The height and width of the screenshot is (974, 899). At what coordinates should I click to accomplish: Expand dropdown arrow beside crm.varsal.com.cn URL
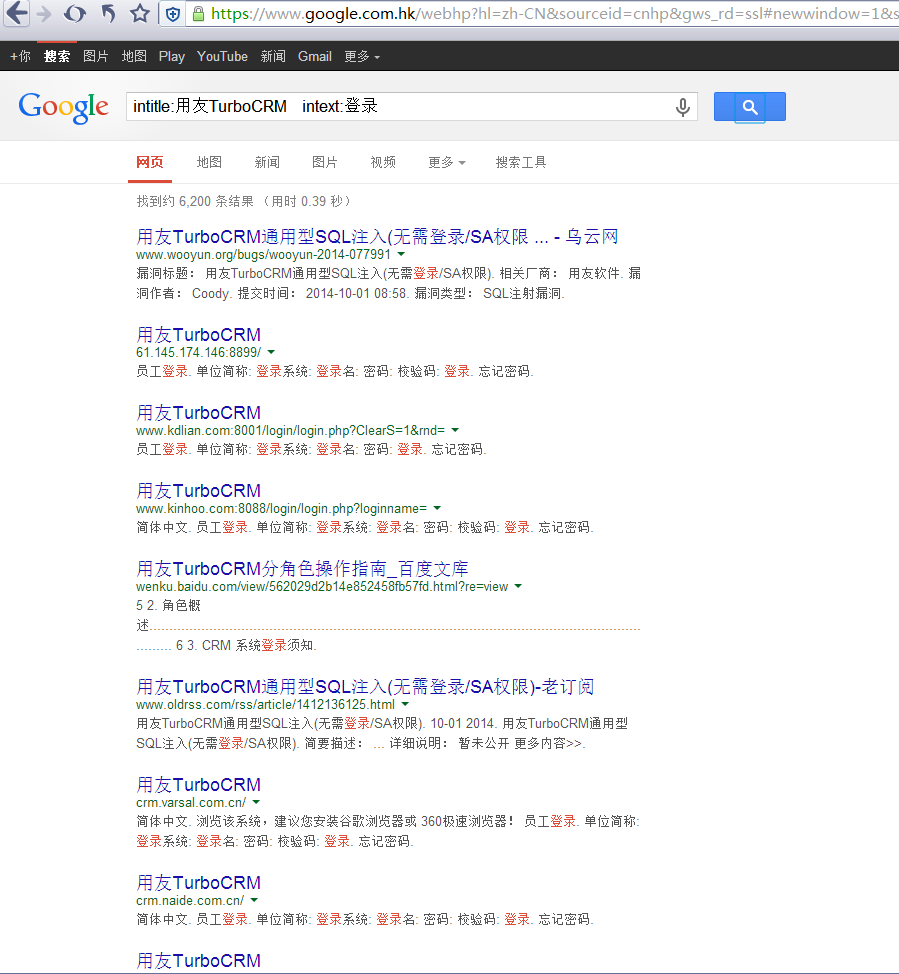(256, 802)
